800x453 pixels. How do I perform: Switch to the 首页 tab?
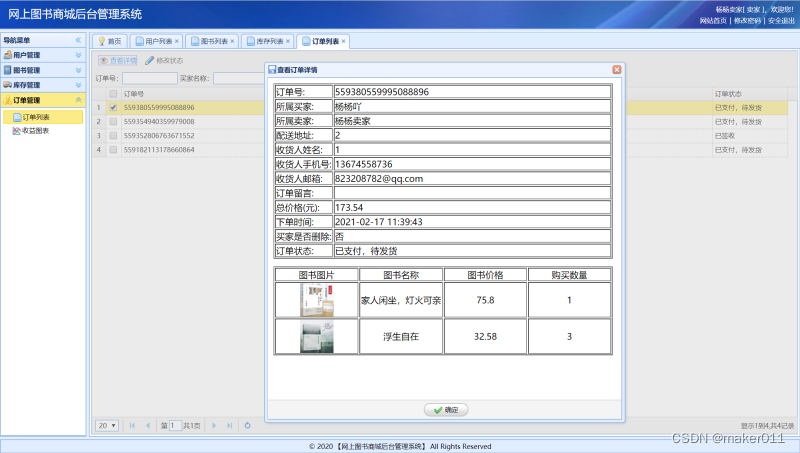(x=109, y=41)
